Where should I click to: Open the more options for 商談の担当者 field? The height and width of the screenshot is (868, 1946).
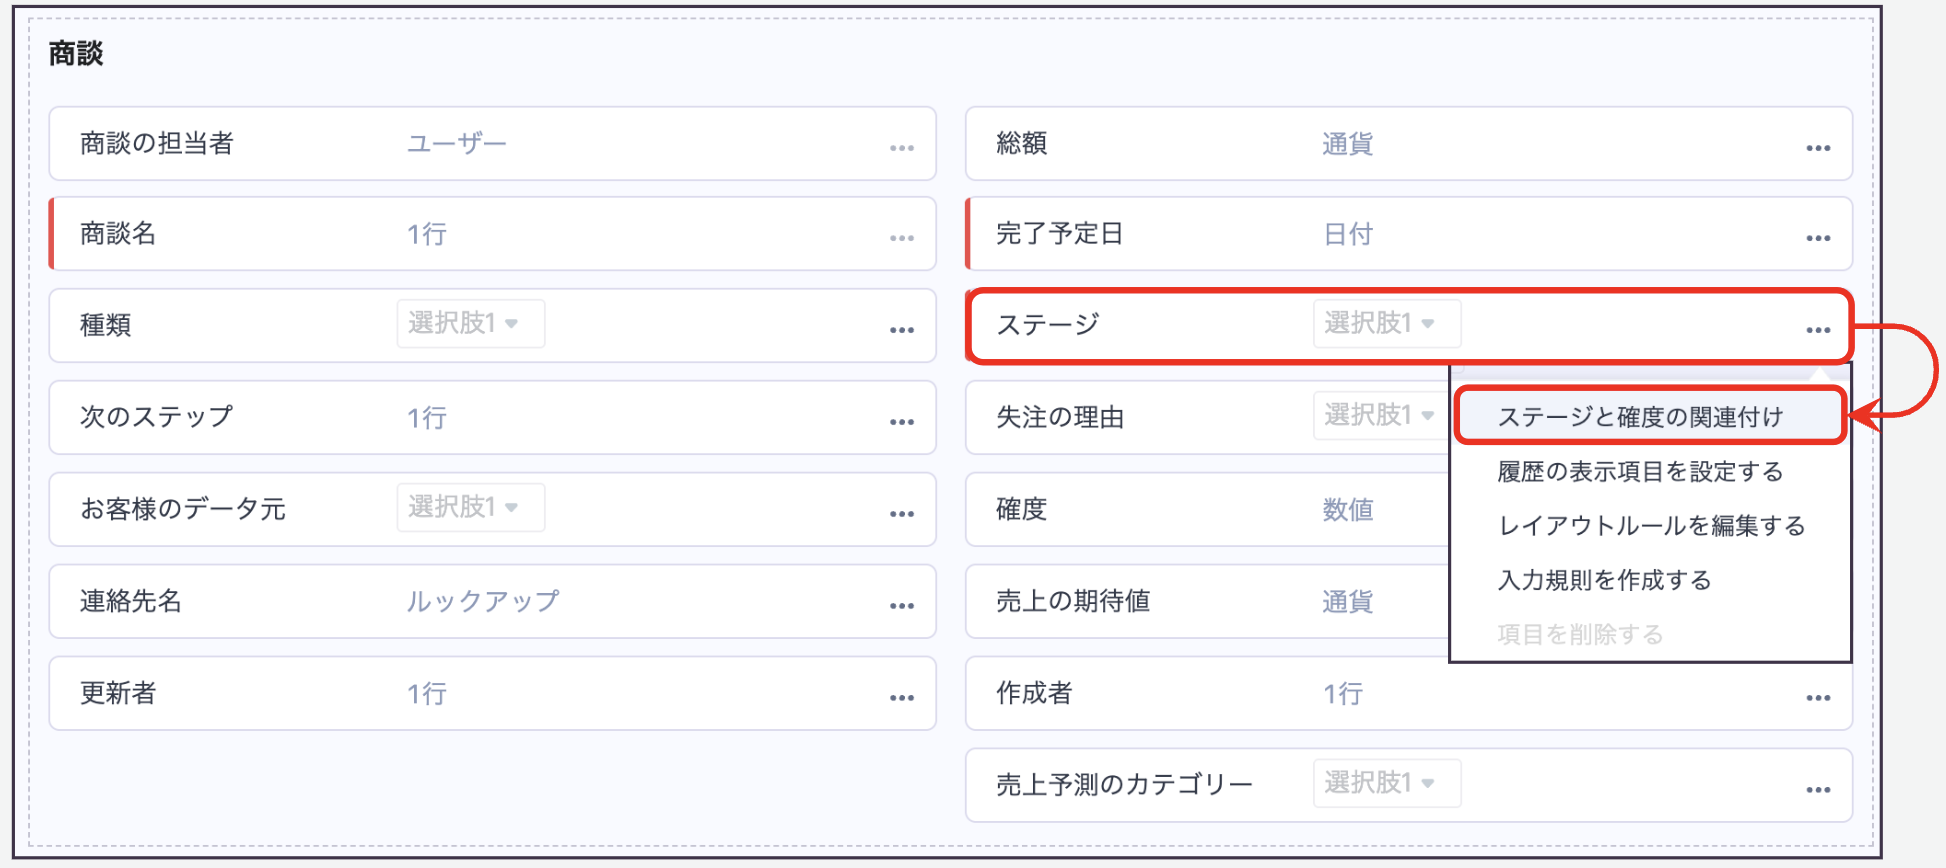(901, 148)
